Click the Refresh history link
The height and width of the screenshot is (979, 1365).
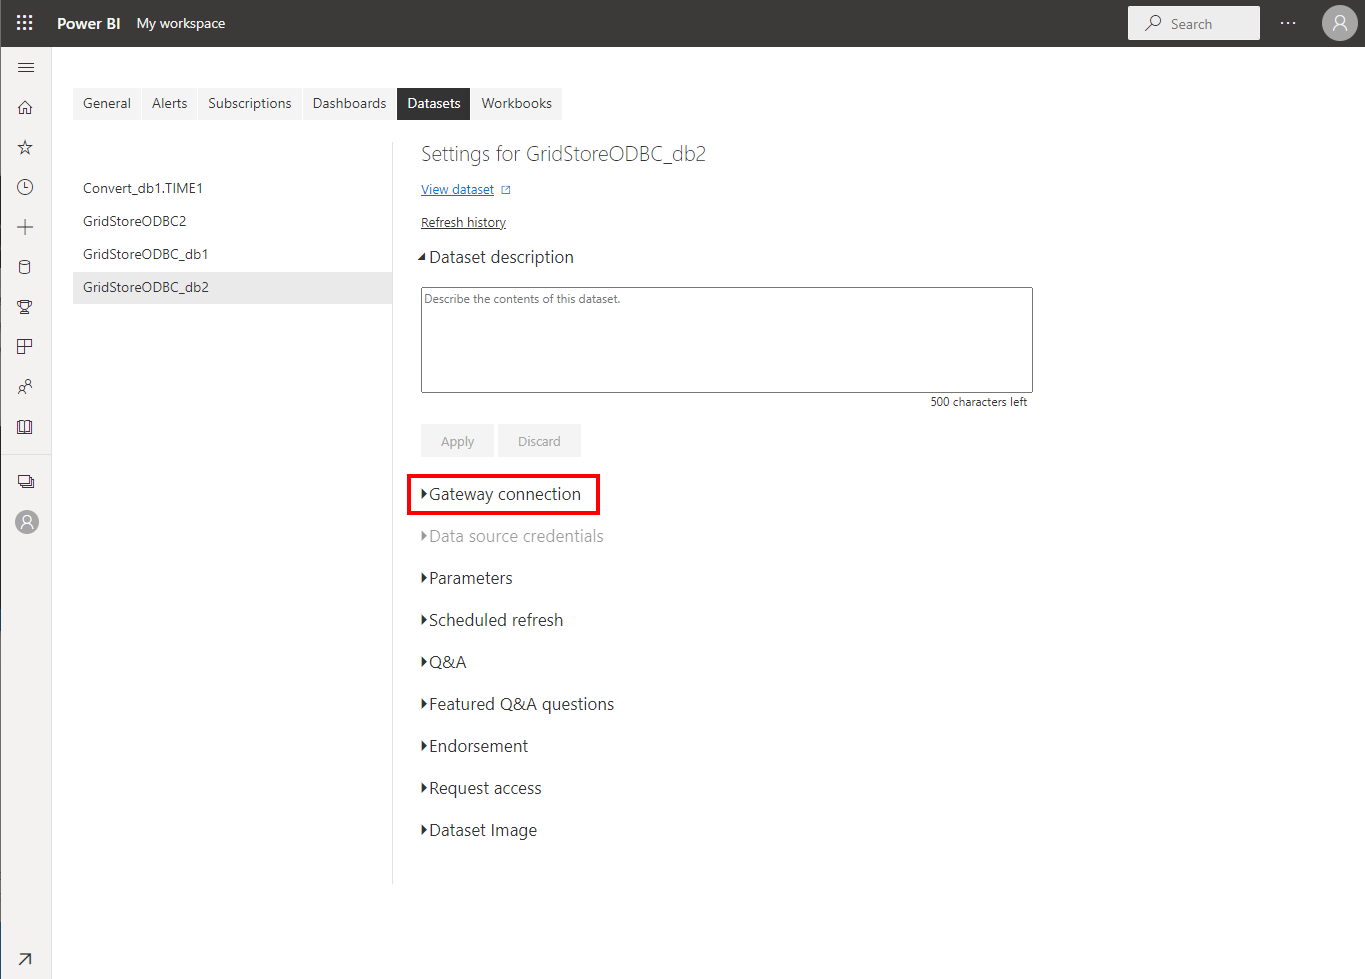click(x=463, y=223)
